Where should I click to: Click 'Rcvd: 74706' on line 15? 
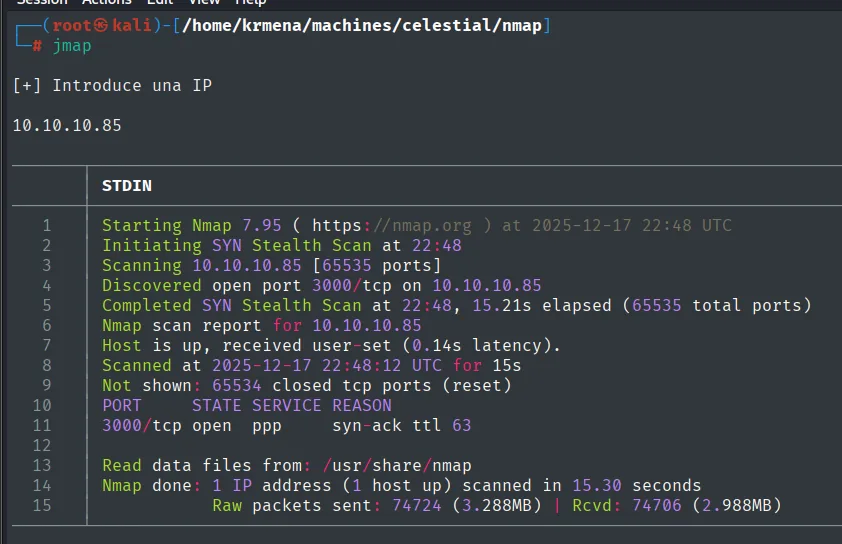[627, 505]
